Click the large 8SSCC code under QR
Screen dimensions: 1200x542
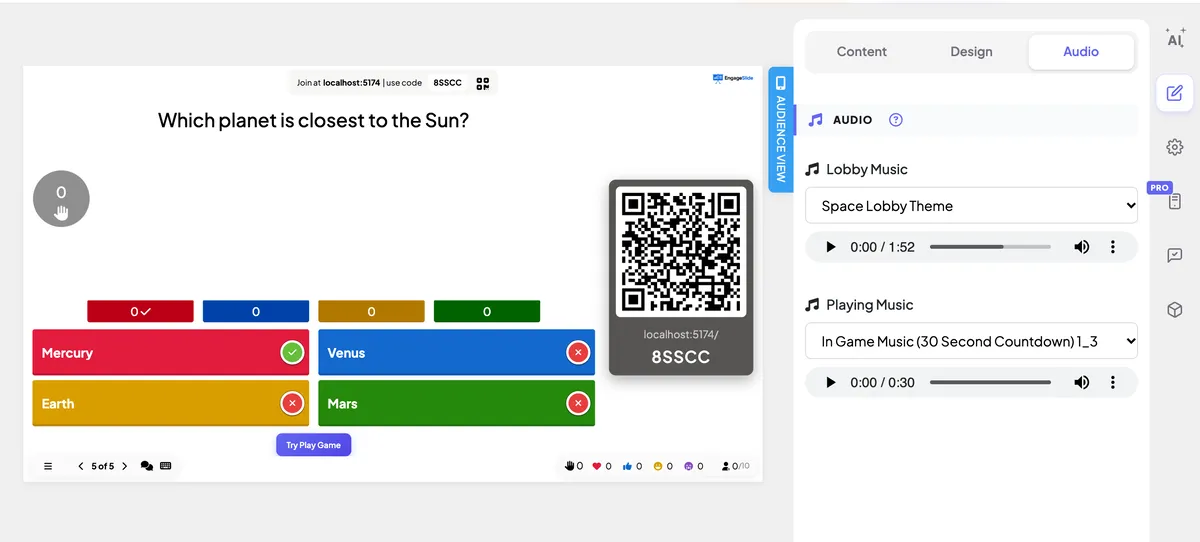point(681,356)
